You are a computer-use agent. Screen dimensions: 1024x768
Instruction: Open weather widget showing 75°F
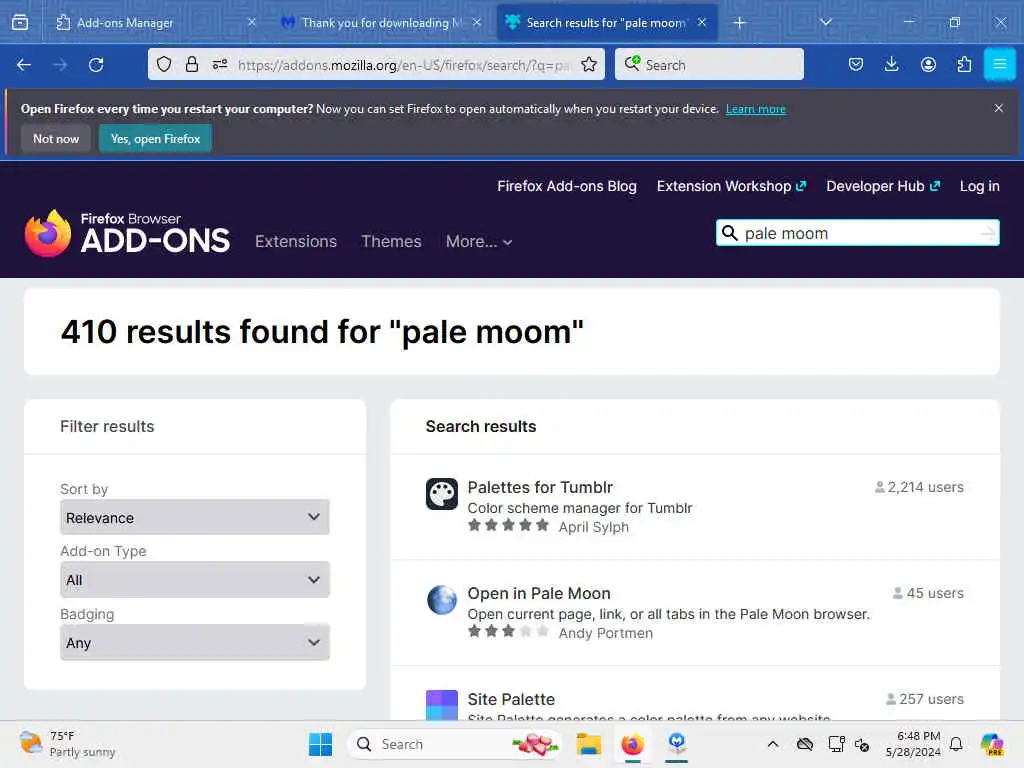[x=67, y=744]
